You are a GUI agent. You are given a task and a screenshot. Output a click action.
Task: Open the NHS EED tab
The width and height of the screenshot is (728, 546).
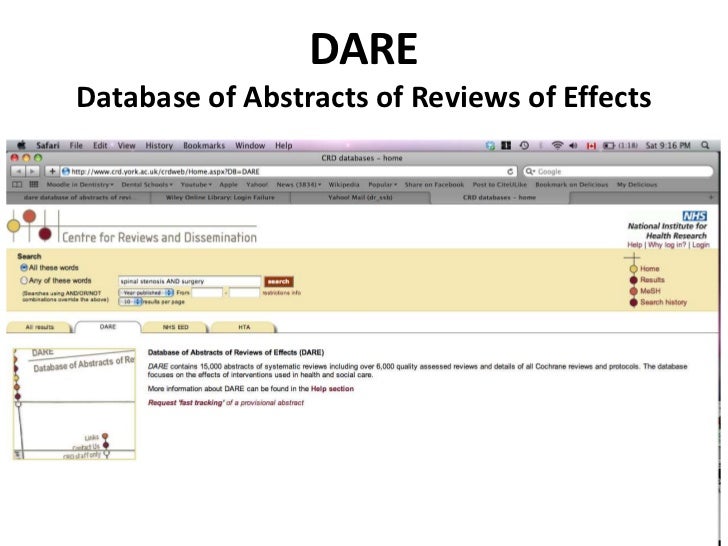(176, 327)
